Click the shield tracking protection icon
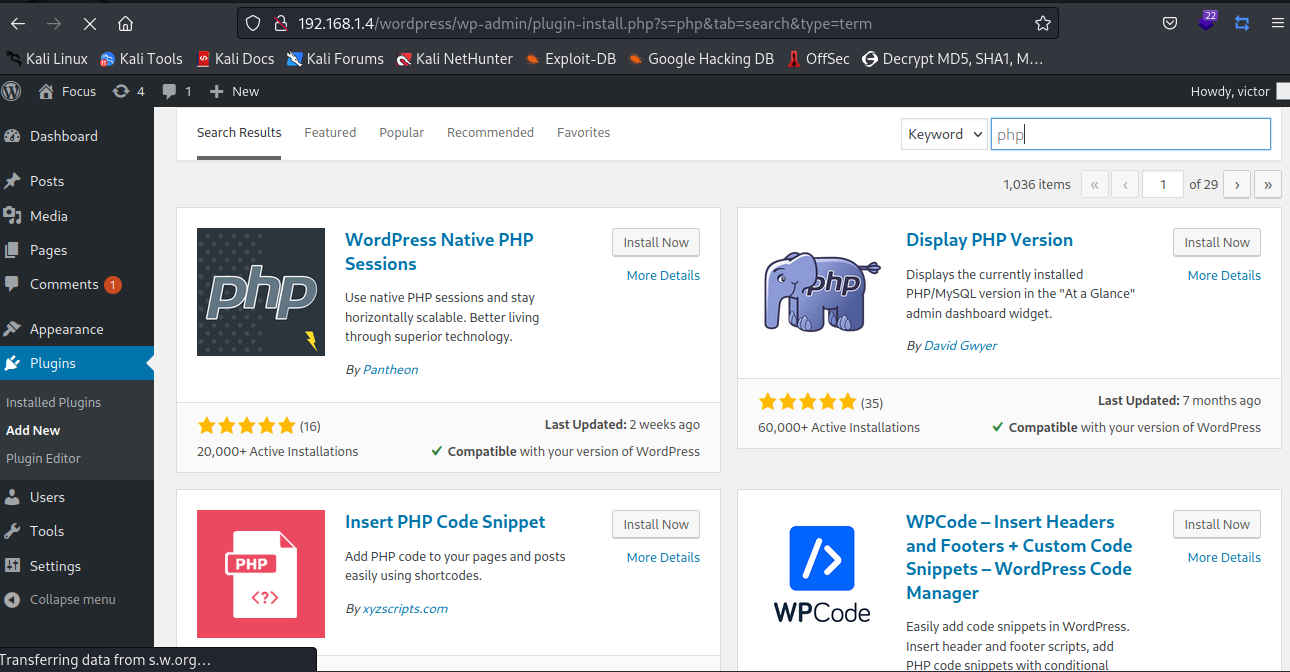Image resolution: width=1290 pixels, height=672 pixels. 253,23
